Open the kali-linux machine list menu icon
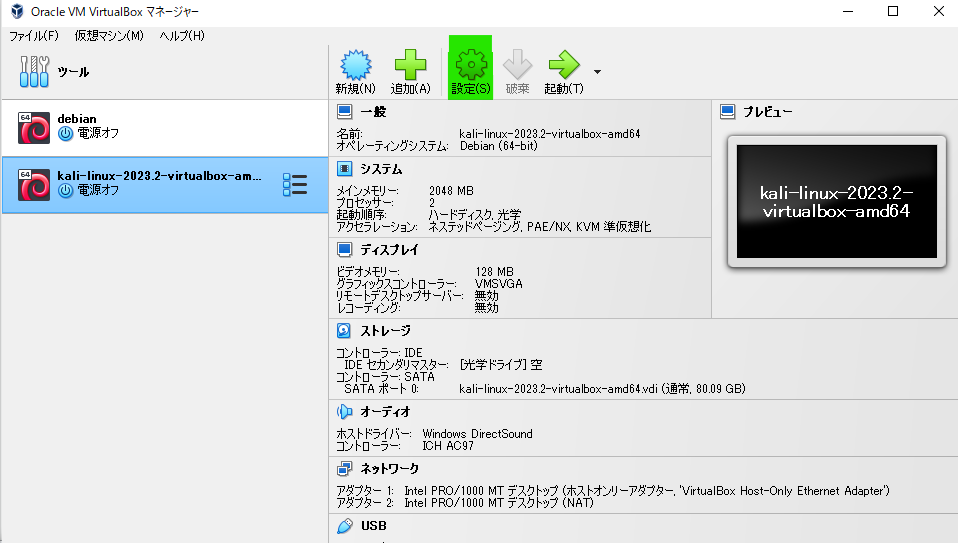This screenshot has width=958, height=543. [295, 184]
